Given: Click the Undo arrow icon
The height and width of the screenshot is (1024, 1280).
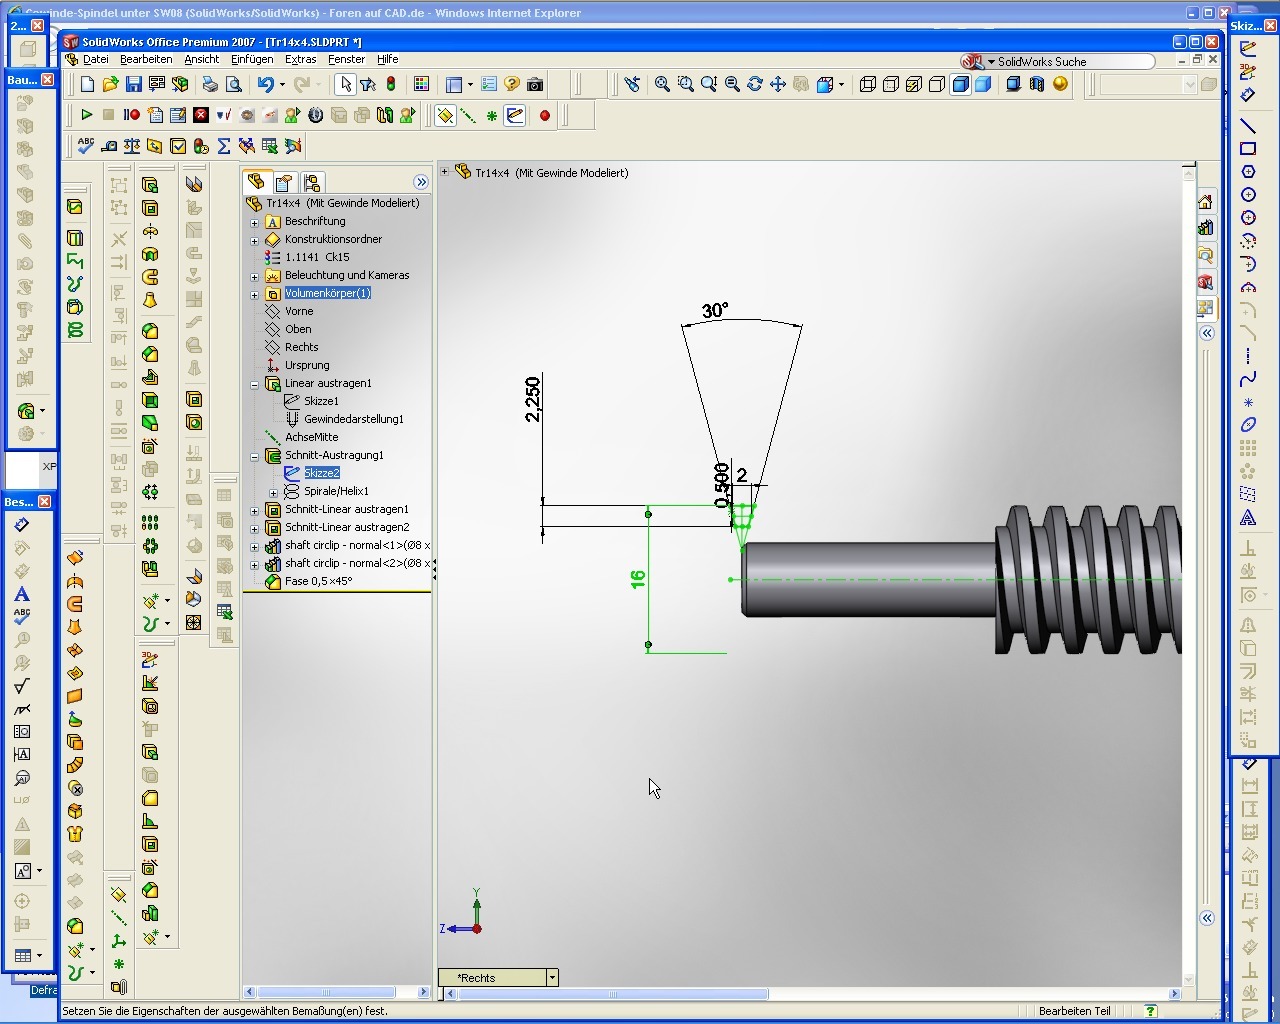Looking at the screenshot, I should click(265, 85).
